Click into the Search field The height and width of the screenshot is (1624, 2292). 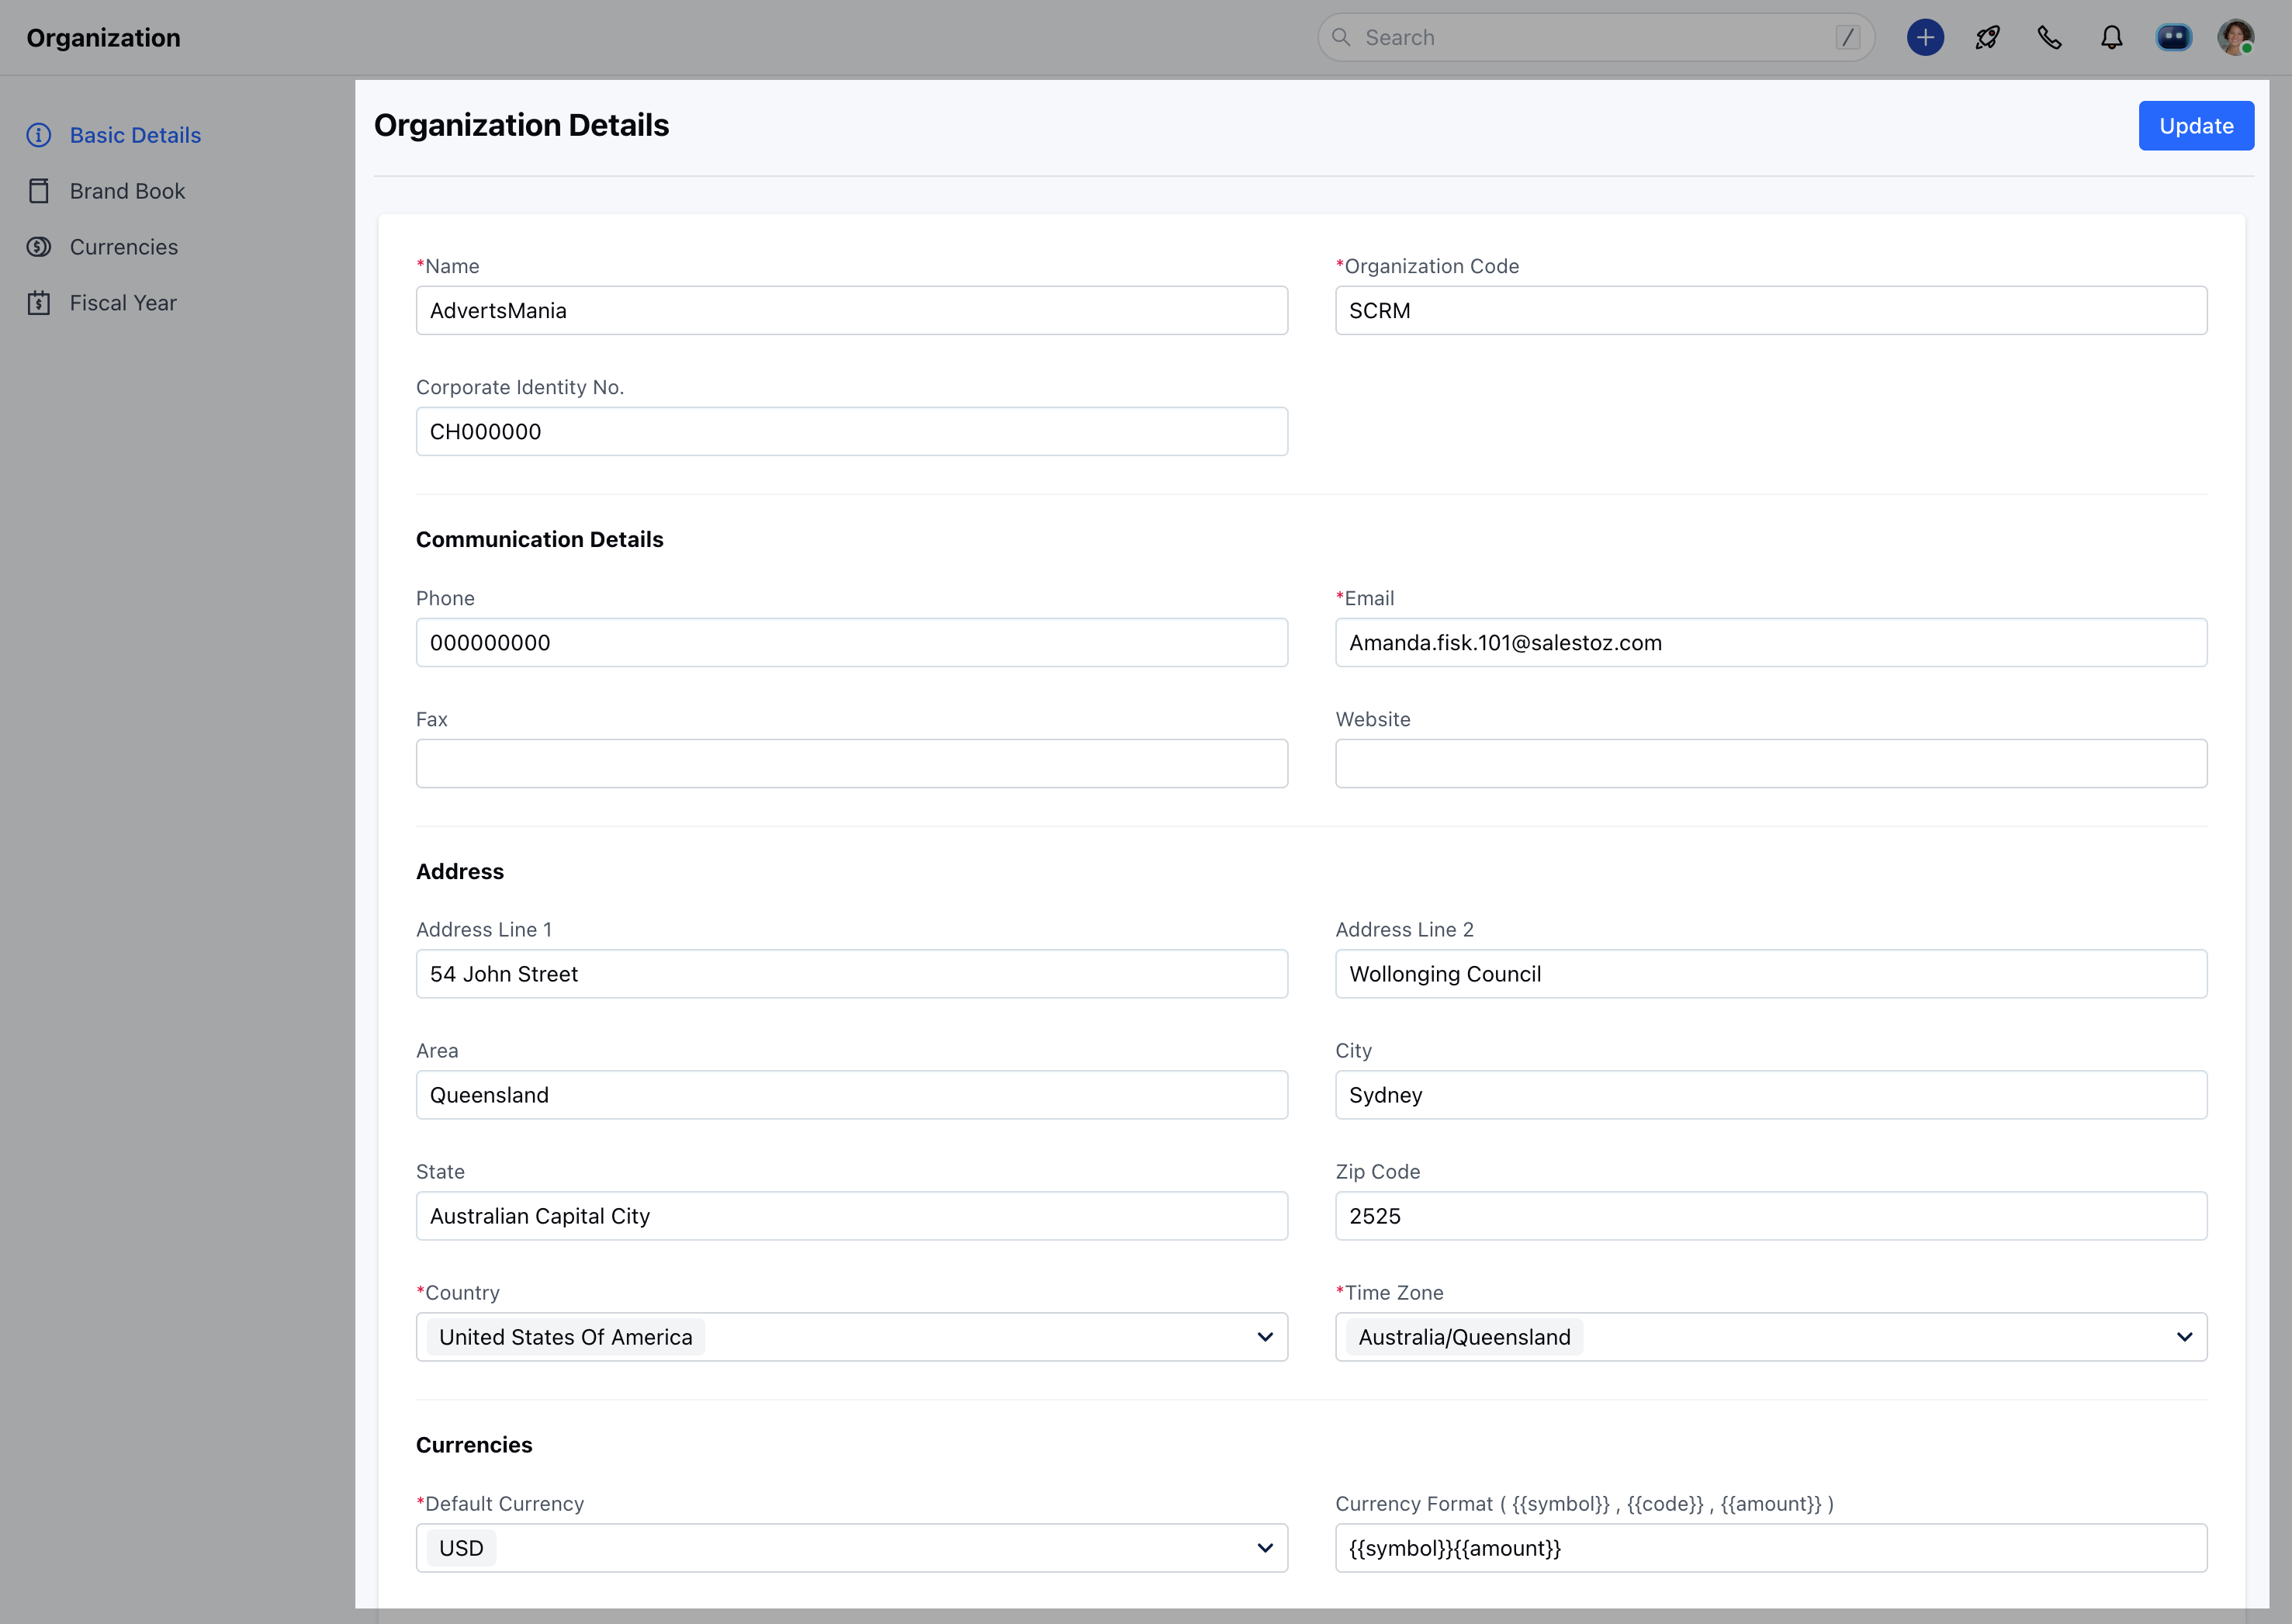(1590, 38)
